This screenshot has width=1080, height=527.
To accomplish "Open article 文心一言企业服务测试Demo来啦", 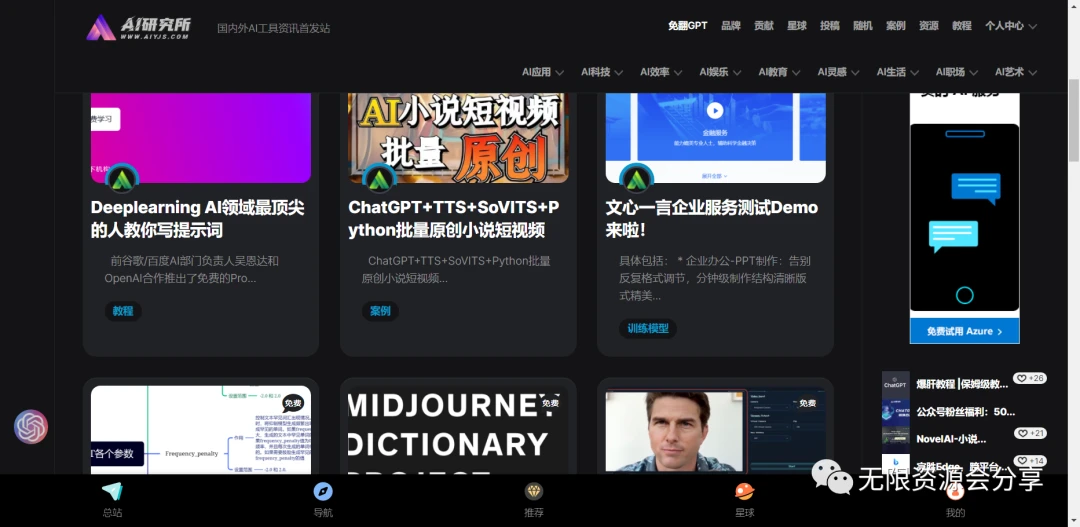I will (712, 219).
